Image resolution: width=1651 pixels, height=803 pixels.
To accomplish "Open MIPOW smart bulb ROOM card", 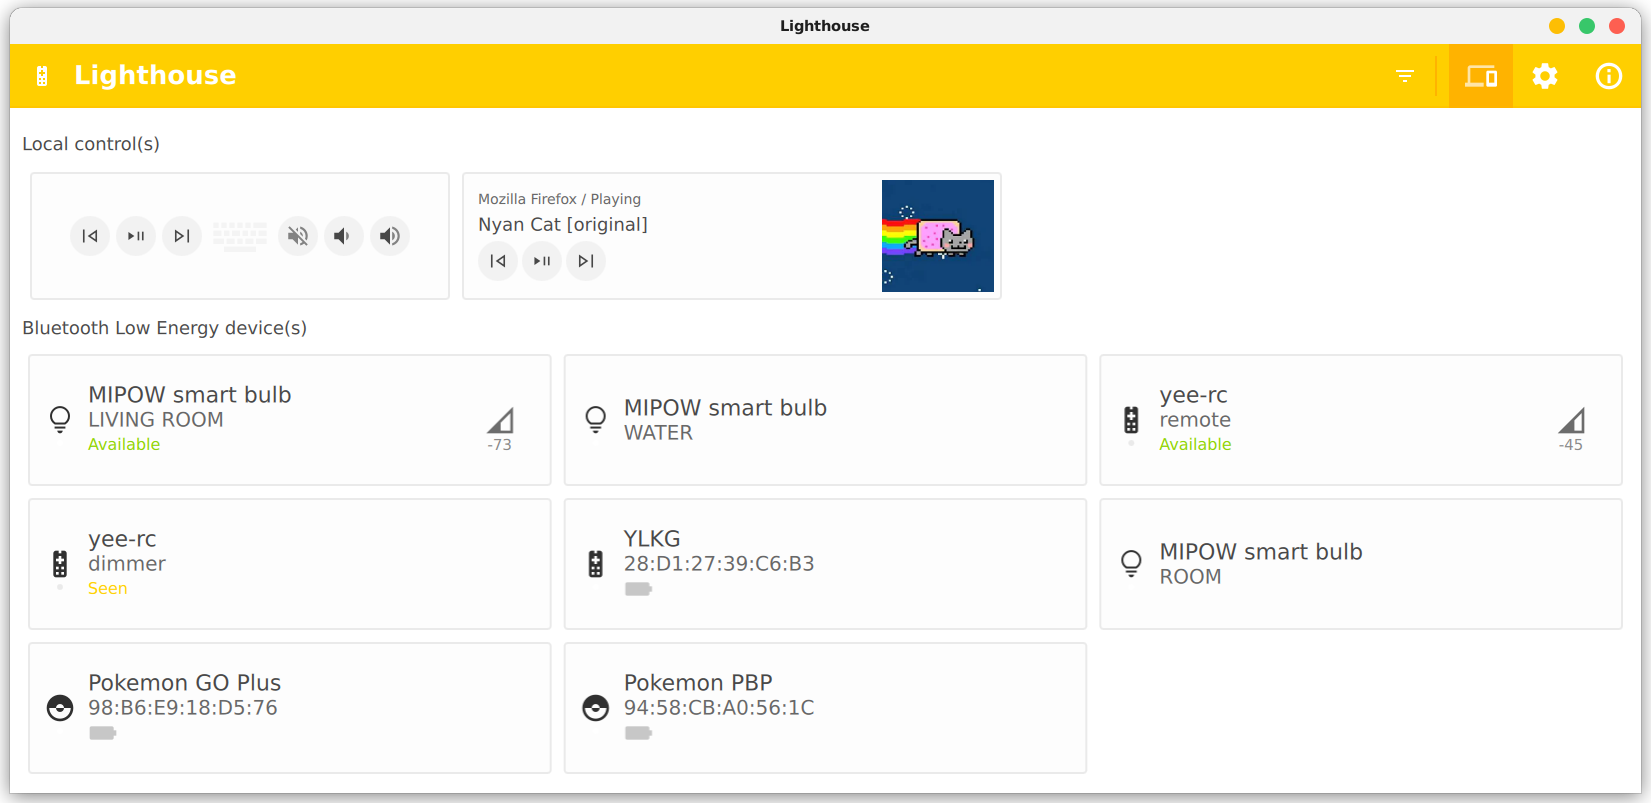I will (x=1361, y=564).
